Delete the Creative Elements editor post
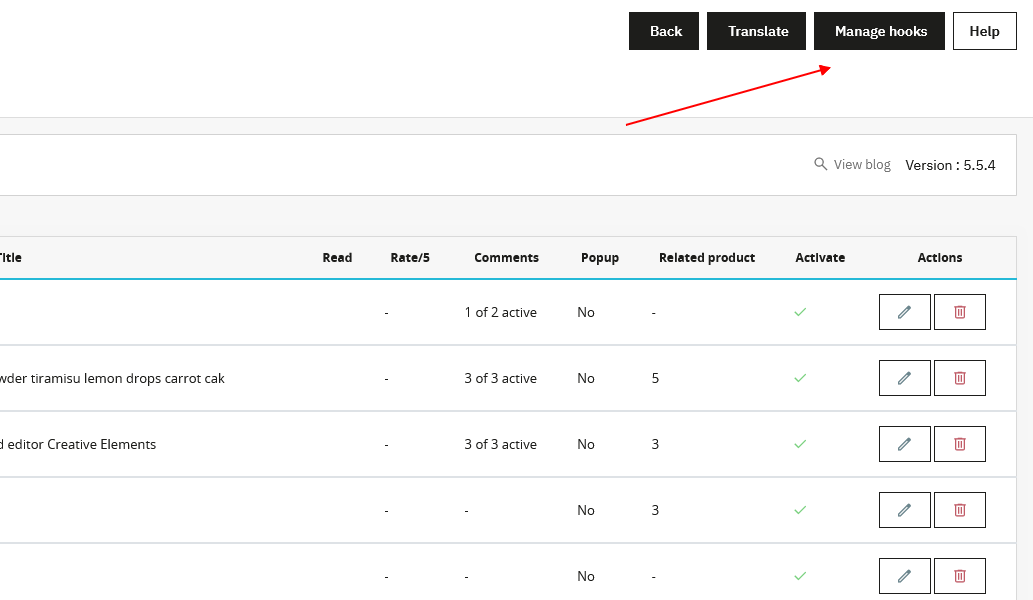The height and width of the screenshot is (600, 1033). coord(959,444)
